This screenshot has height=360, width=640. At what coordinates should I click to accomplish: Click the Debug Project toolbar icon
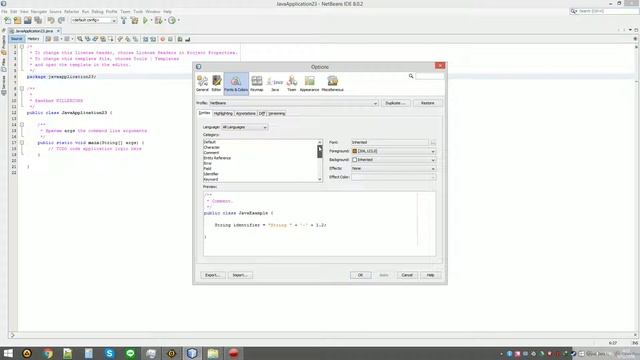(x=158, y=20)
